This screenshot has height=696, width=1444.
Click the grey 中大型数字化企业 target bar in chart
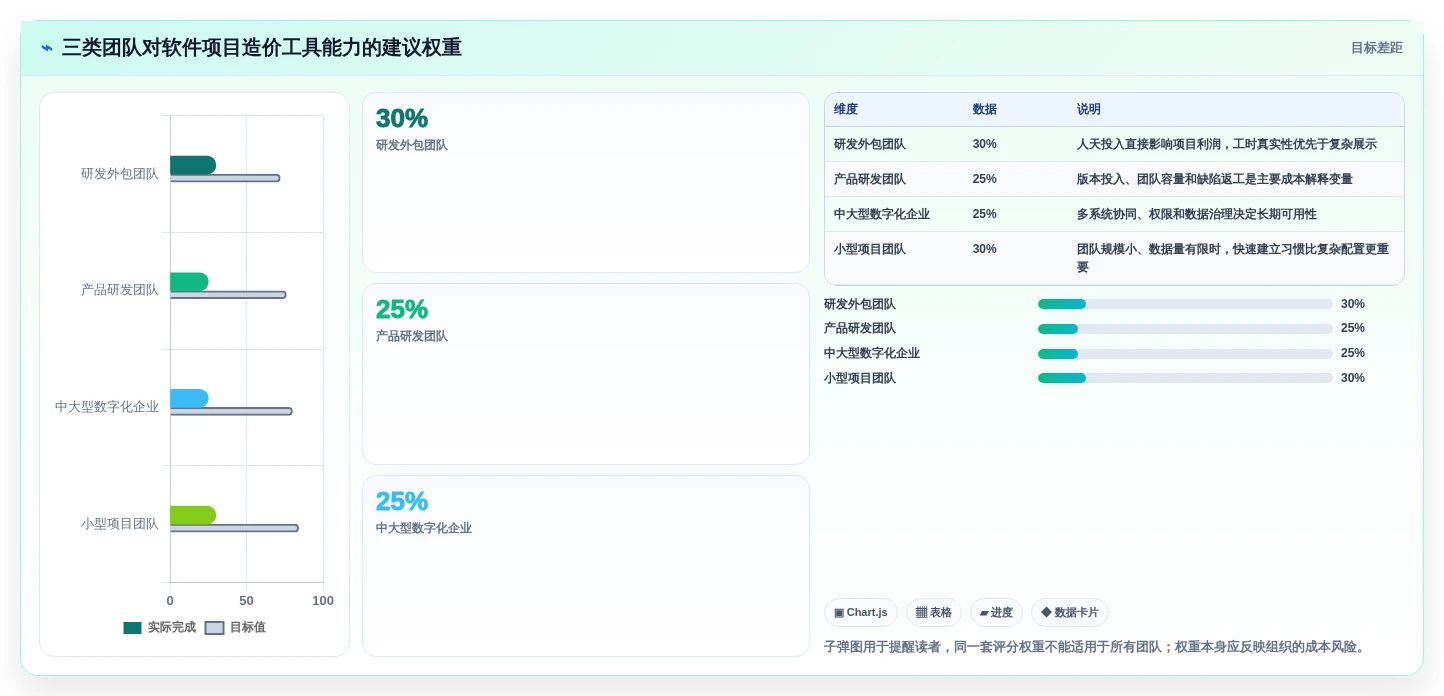tap(231, 411)
